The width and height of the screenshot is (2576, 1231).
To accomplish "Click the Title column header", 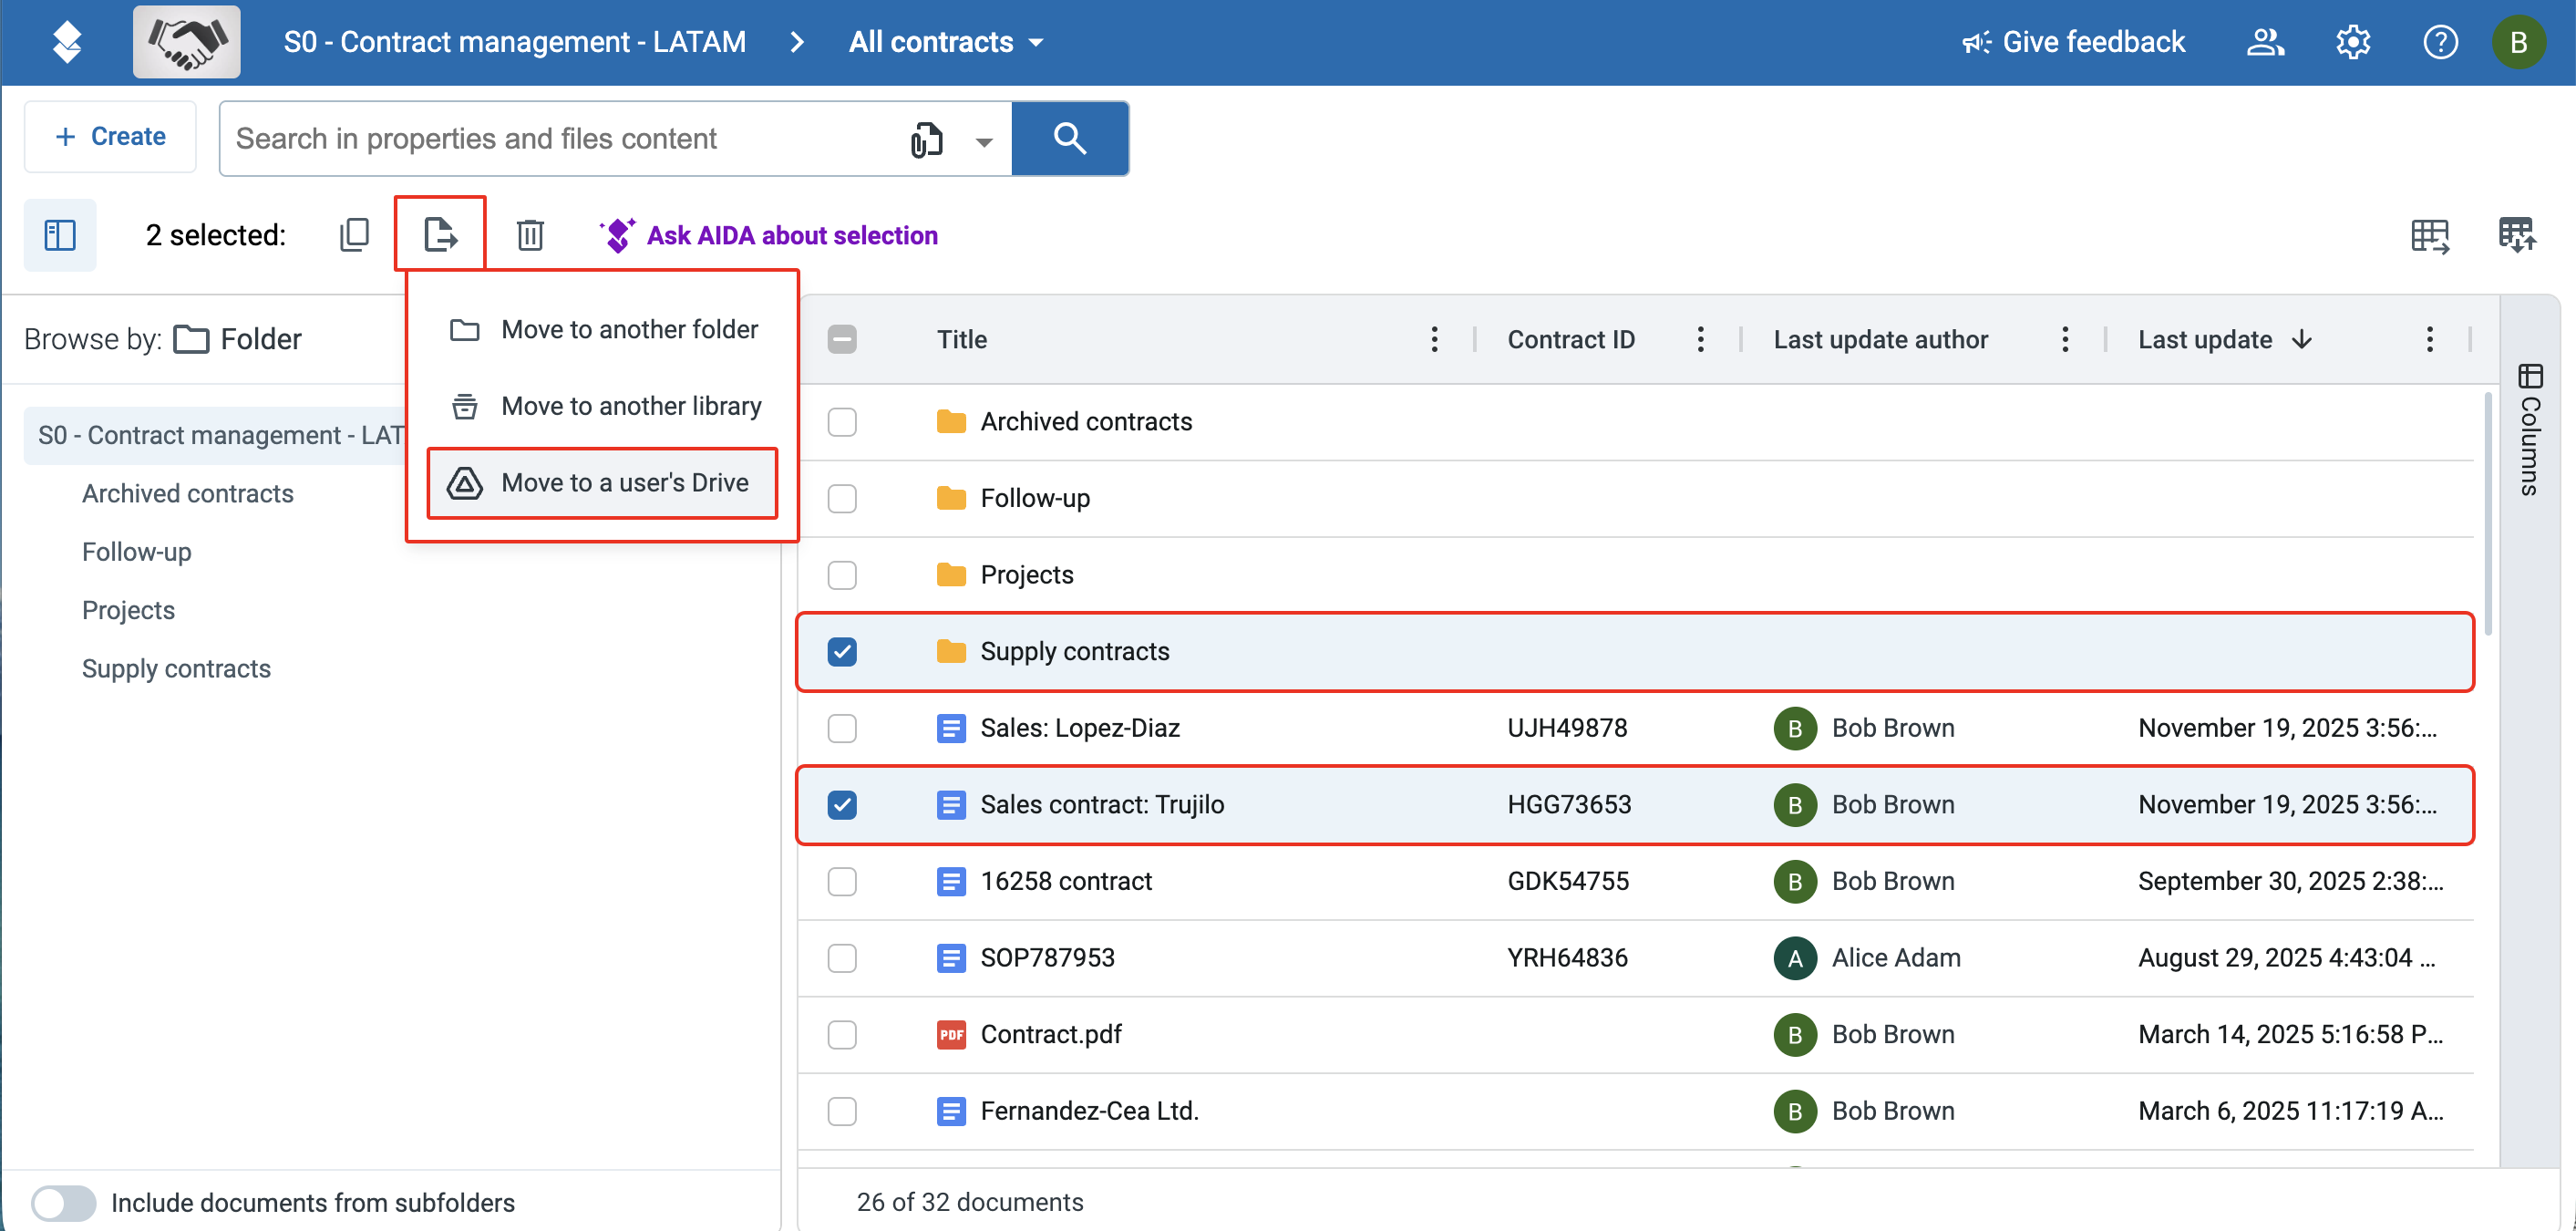I will (x=962, y=340).
